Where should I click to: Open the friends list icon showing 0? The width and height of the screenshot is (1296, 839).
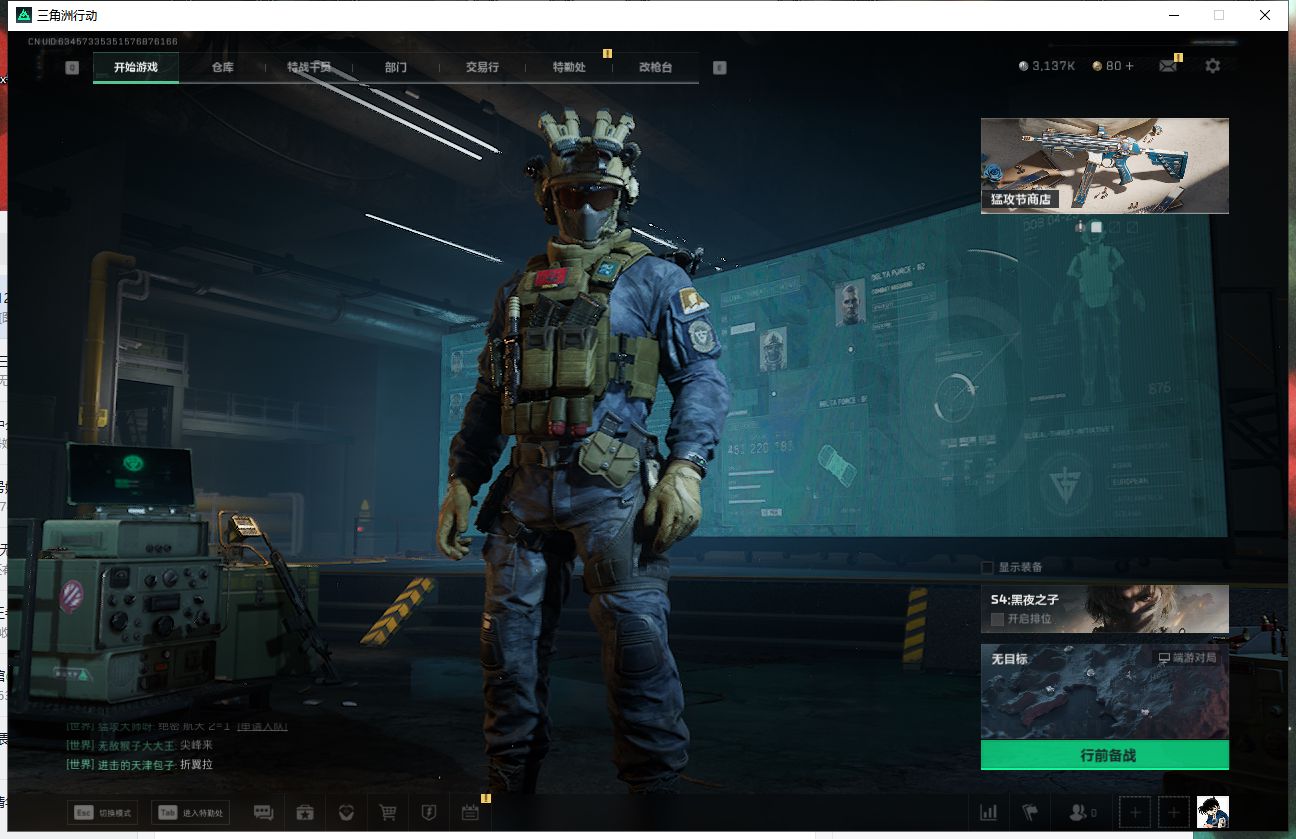click(1083, 813)
